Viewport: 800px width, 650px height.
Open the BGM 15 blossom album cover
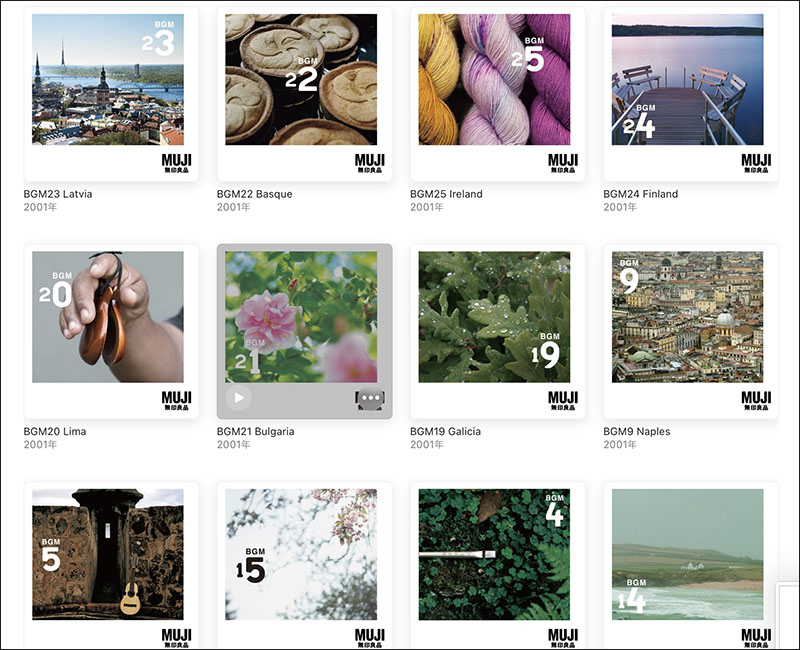305,565
